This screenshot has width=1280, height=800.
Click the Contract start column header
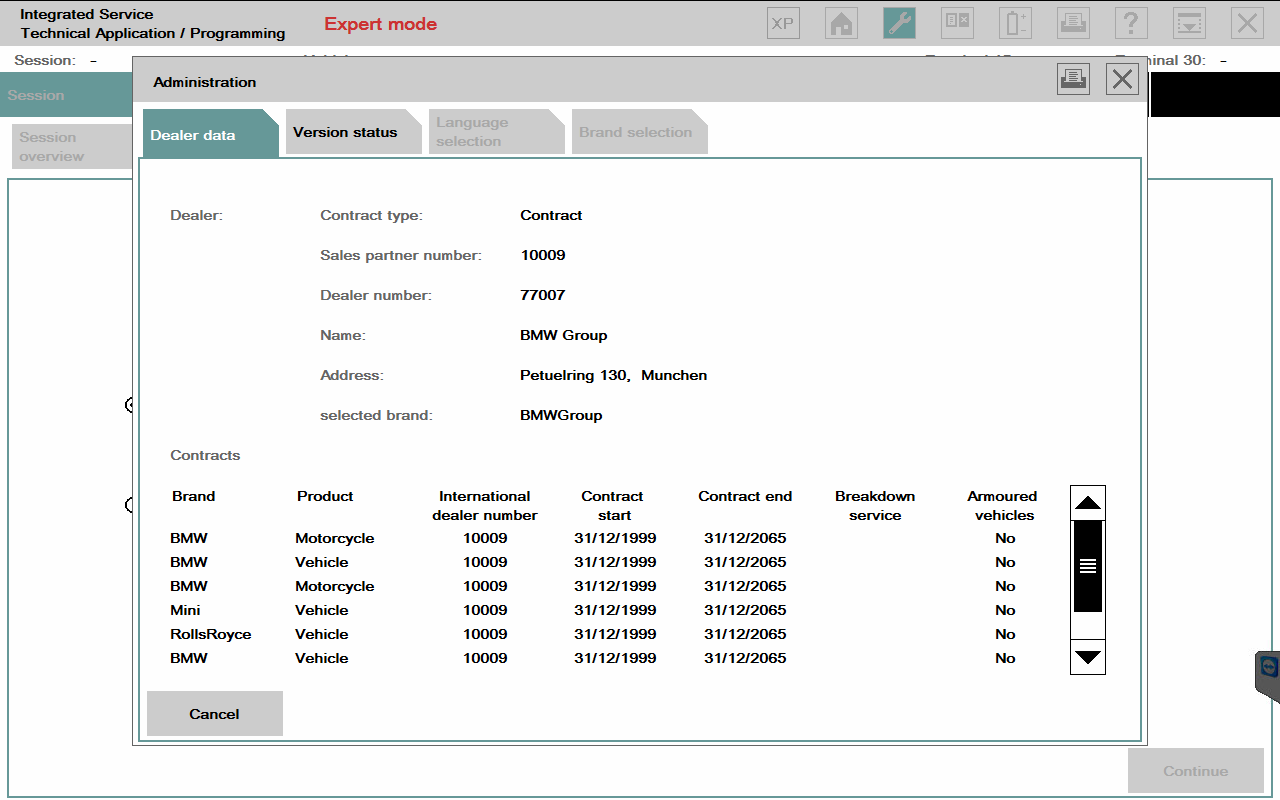pos(613,506)
